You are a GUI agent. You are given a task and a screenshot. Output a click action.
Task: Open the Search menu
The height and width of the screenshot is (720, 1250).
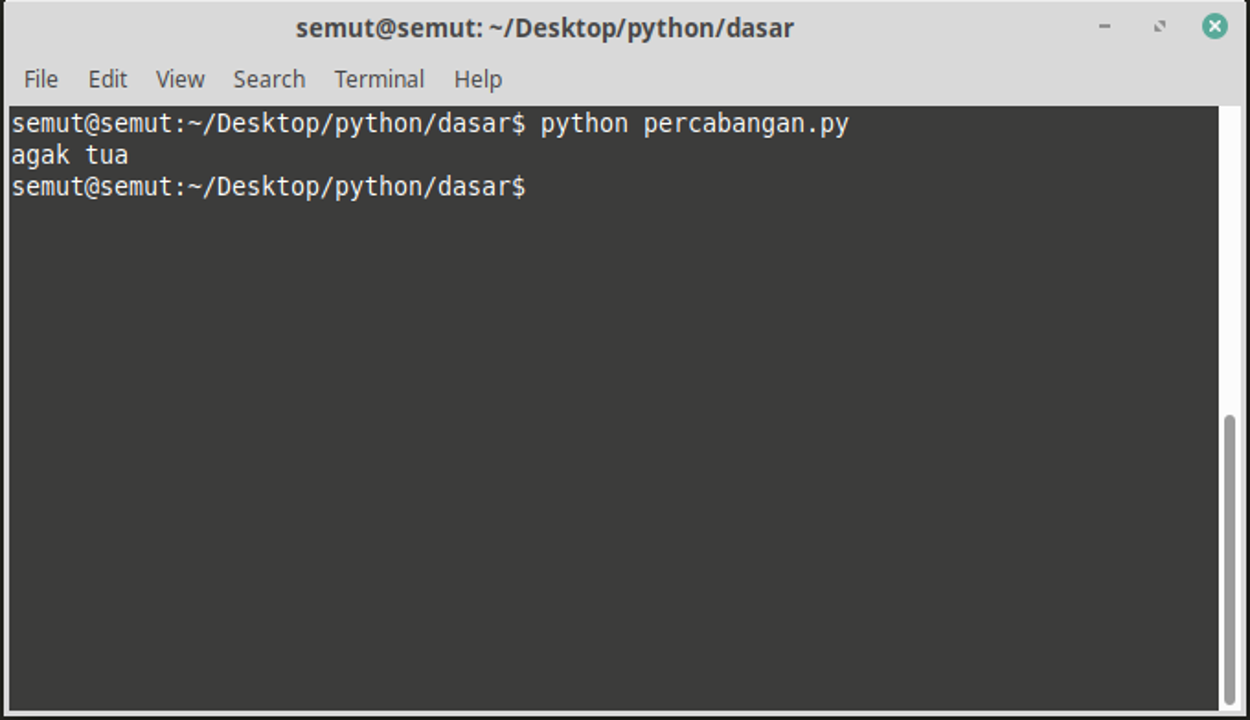(269, 79)
